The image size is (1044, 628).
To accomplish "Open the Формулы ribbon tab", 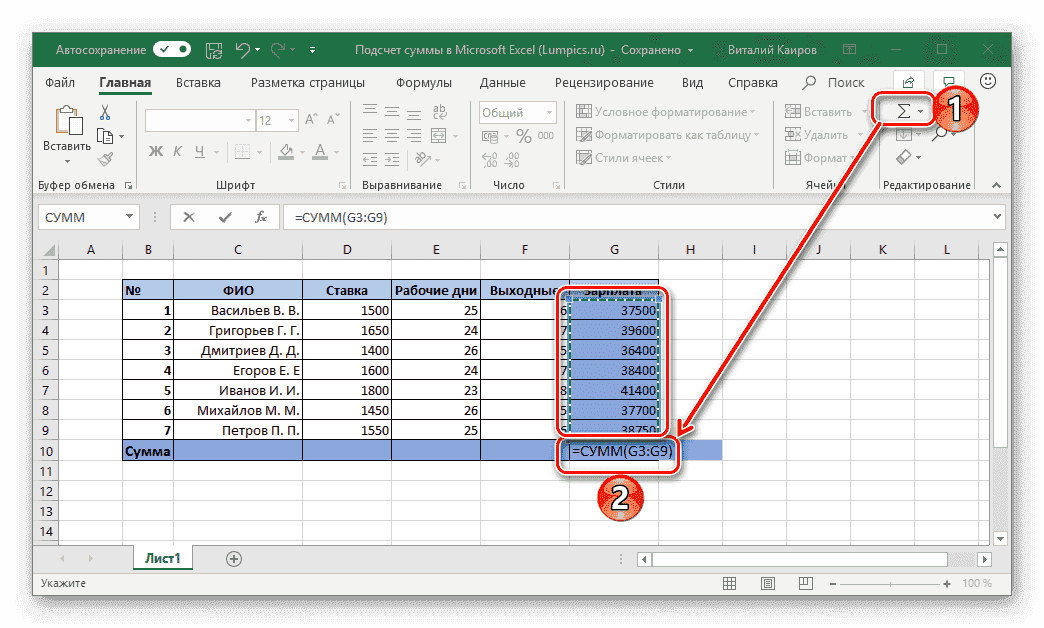I will point(423,83).
